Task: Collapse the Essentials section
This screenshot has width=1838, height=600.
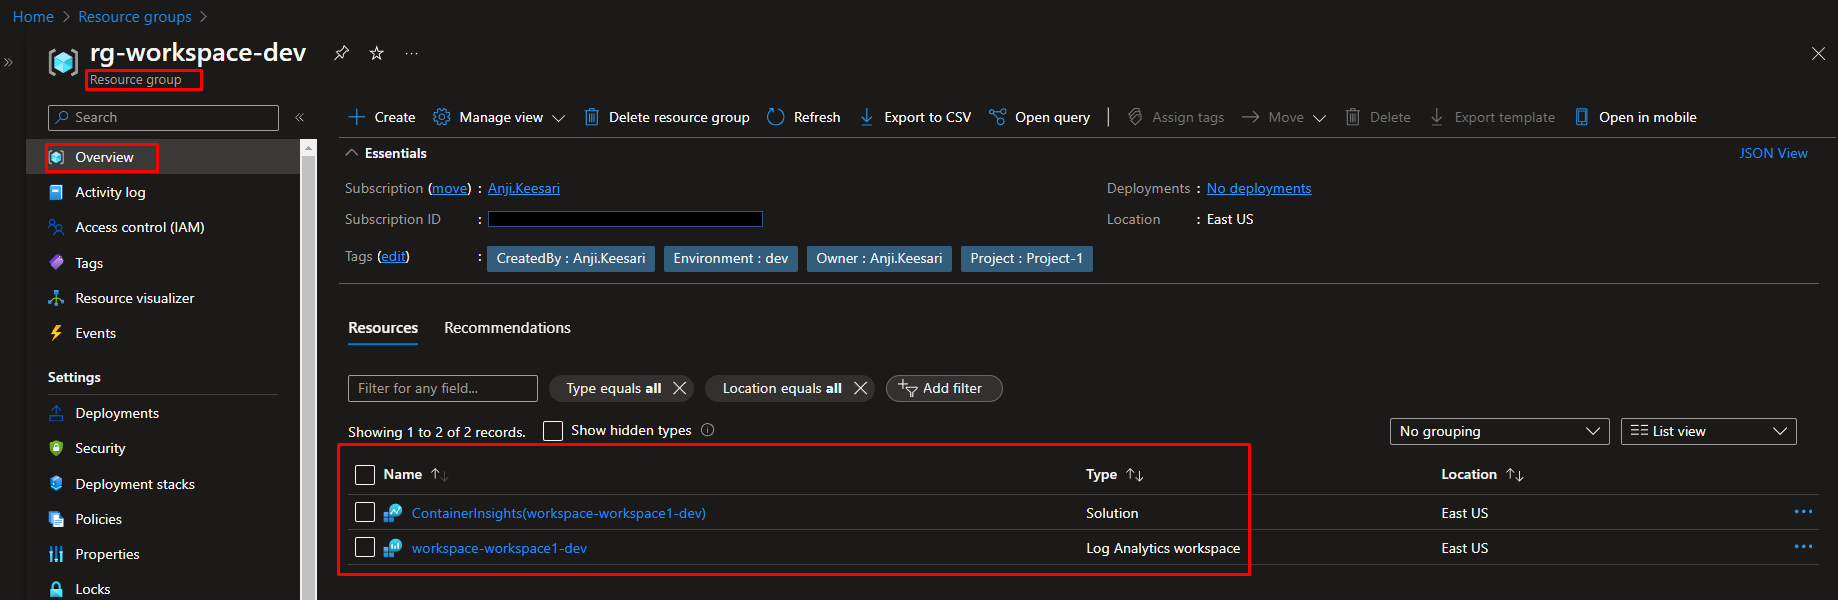Action: pos(351,153)
